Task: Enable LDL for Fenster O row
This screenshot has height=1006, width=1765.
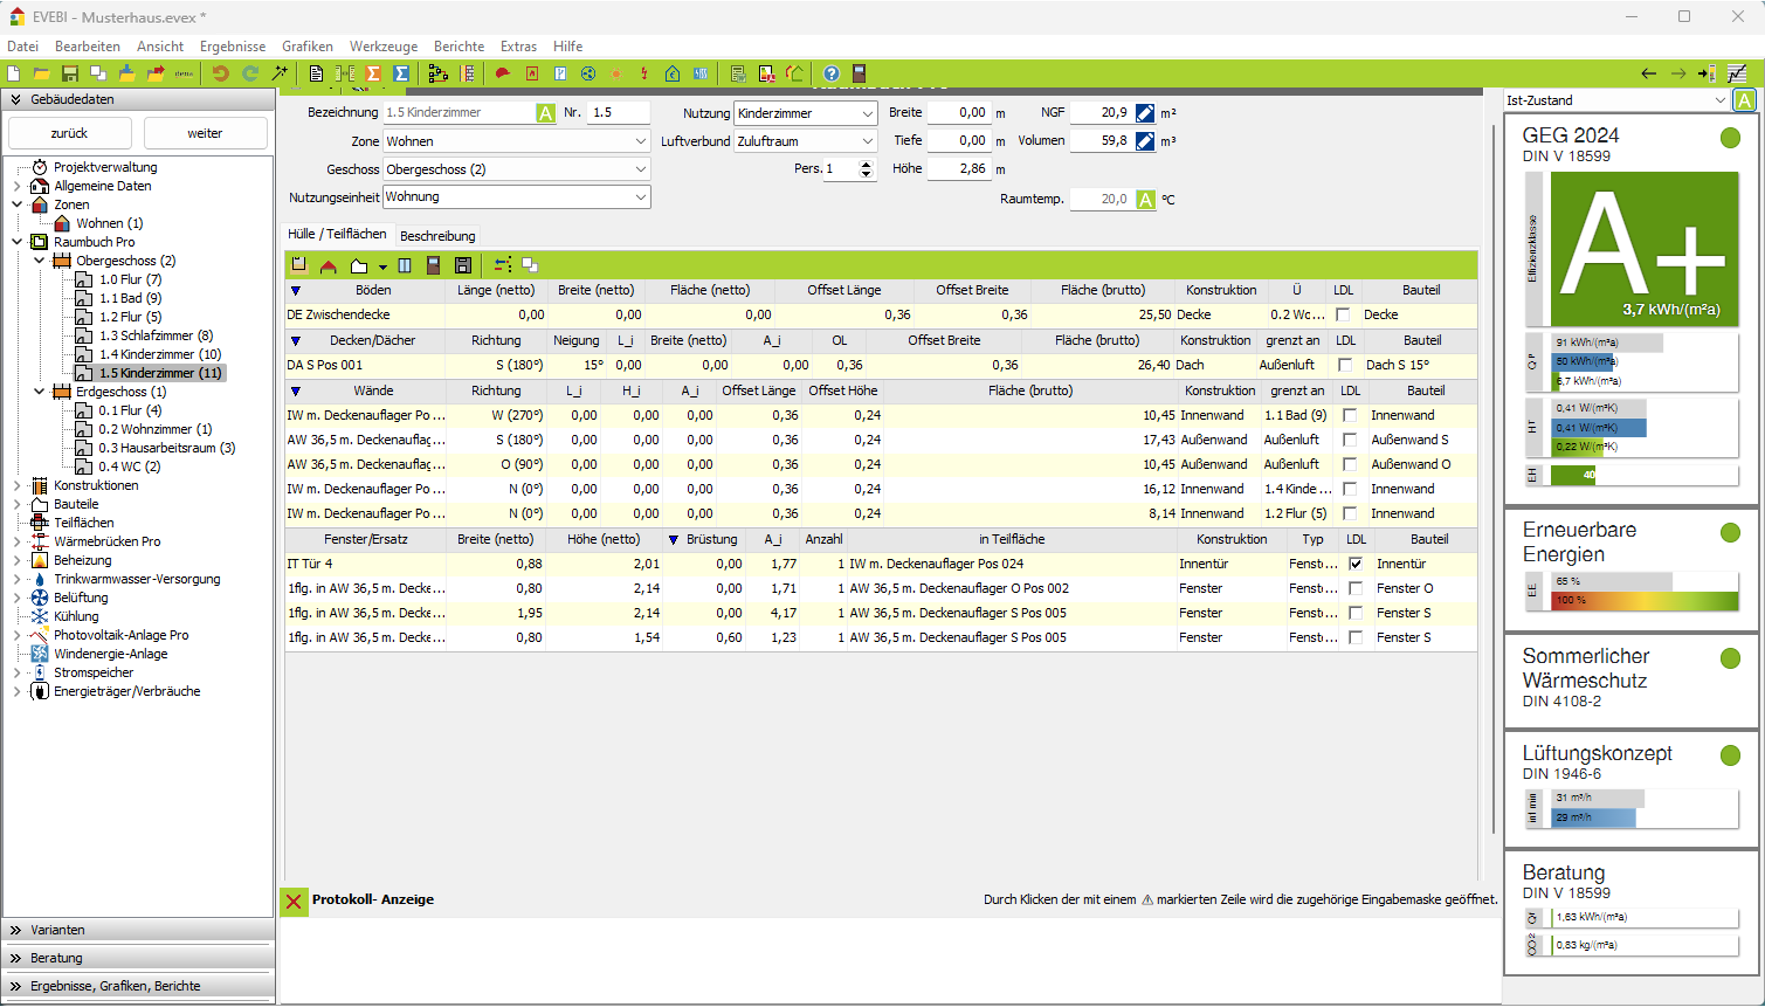Action: pos(1355,589)
